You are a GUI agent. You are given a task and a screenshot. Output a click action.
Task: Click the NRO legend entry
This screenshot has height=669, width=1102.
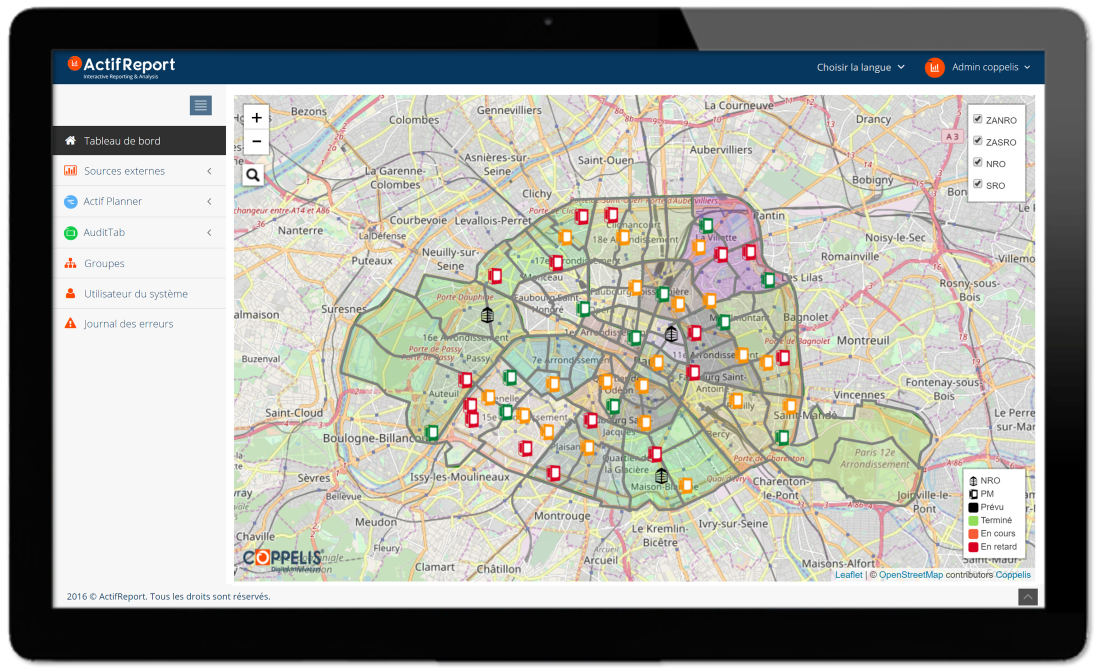tap(985, 481)
